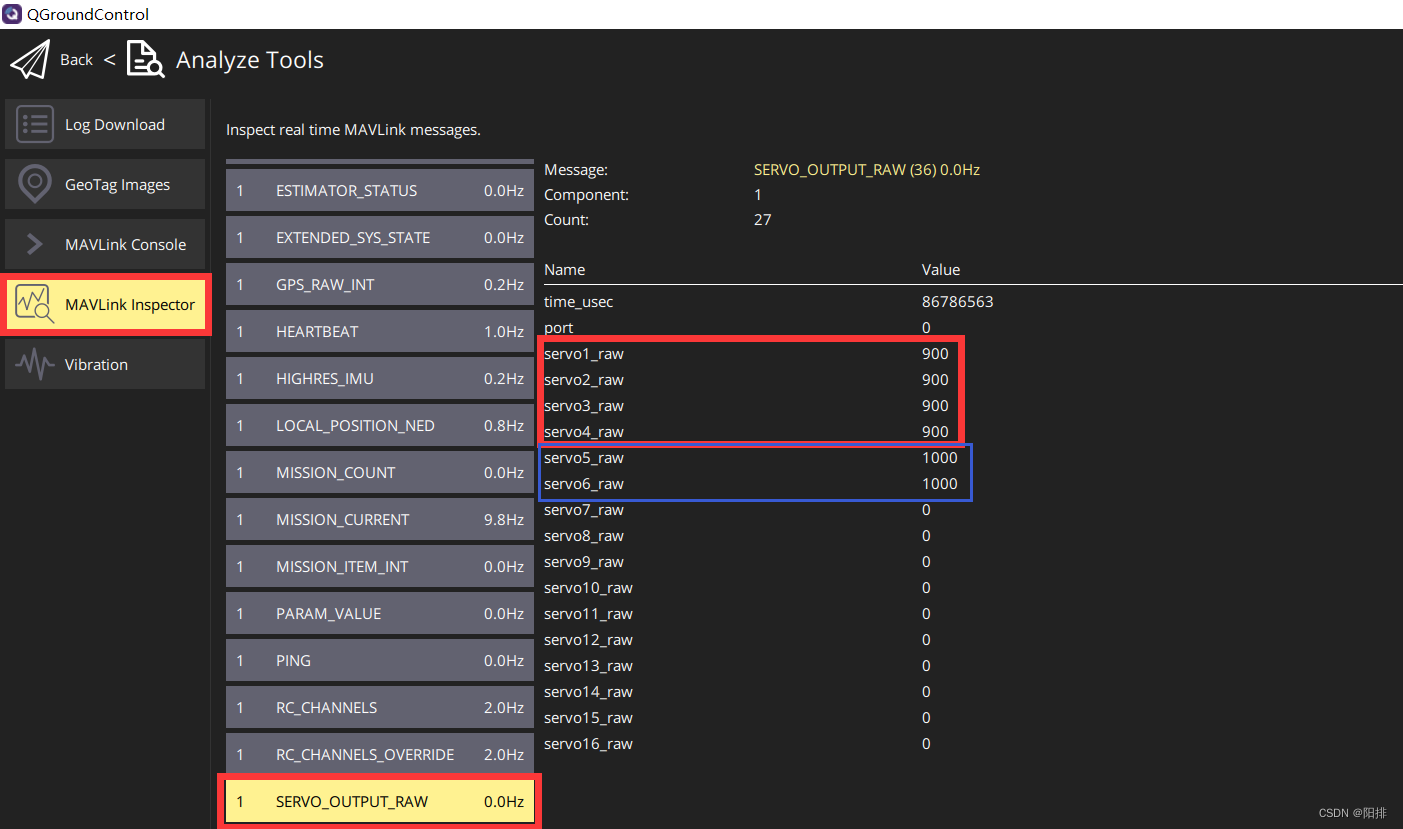Click the servo8_raw field name

[x=584, y=536]
